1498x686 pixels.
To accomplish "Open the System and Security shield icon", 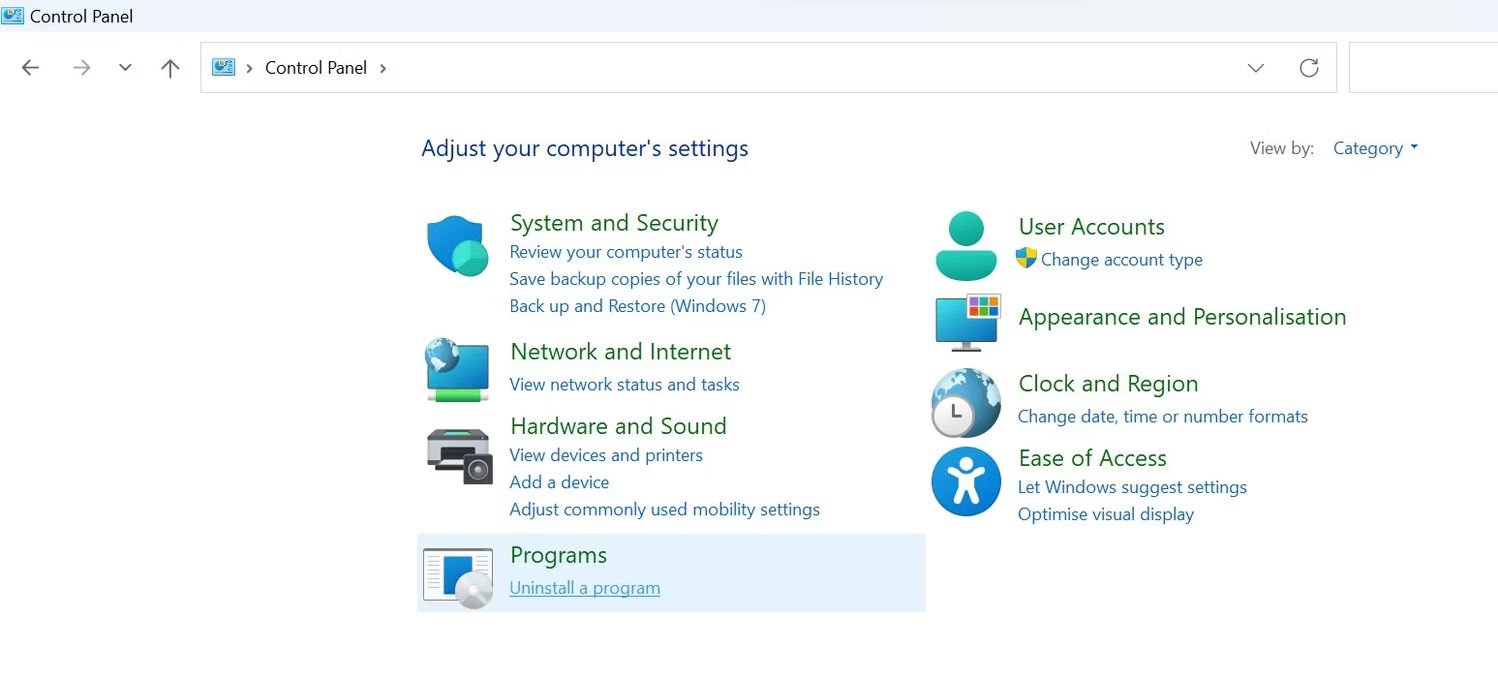I will 458,246.
